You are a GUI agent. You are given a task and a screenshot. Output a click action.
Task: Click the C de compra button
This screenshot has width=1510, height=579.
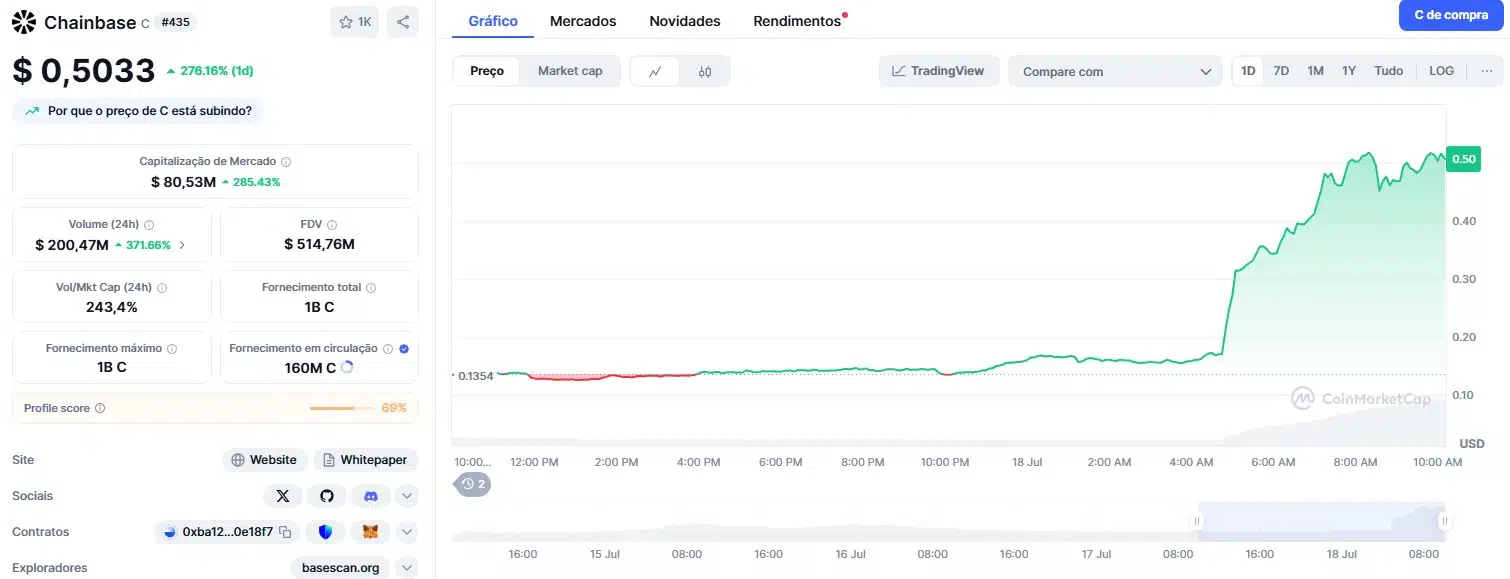point(1451,15)
